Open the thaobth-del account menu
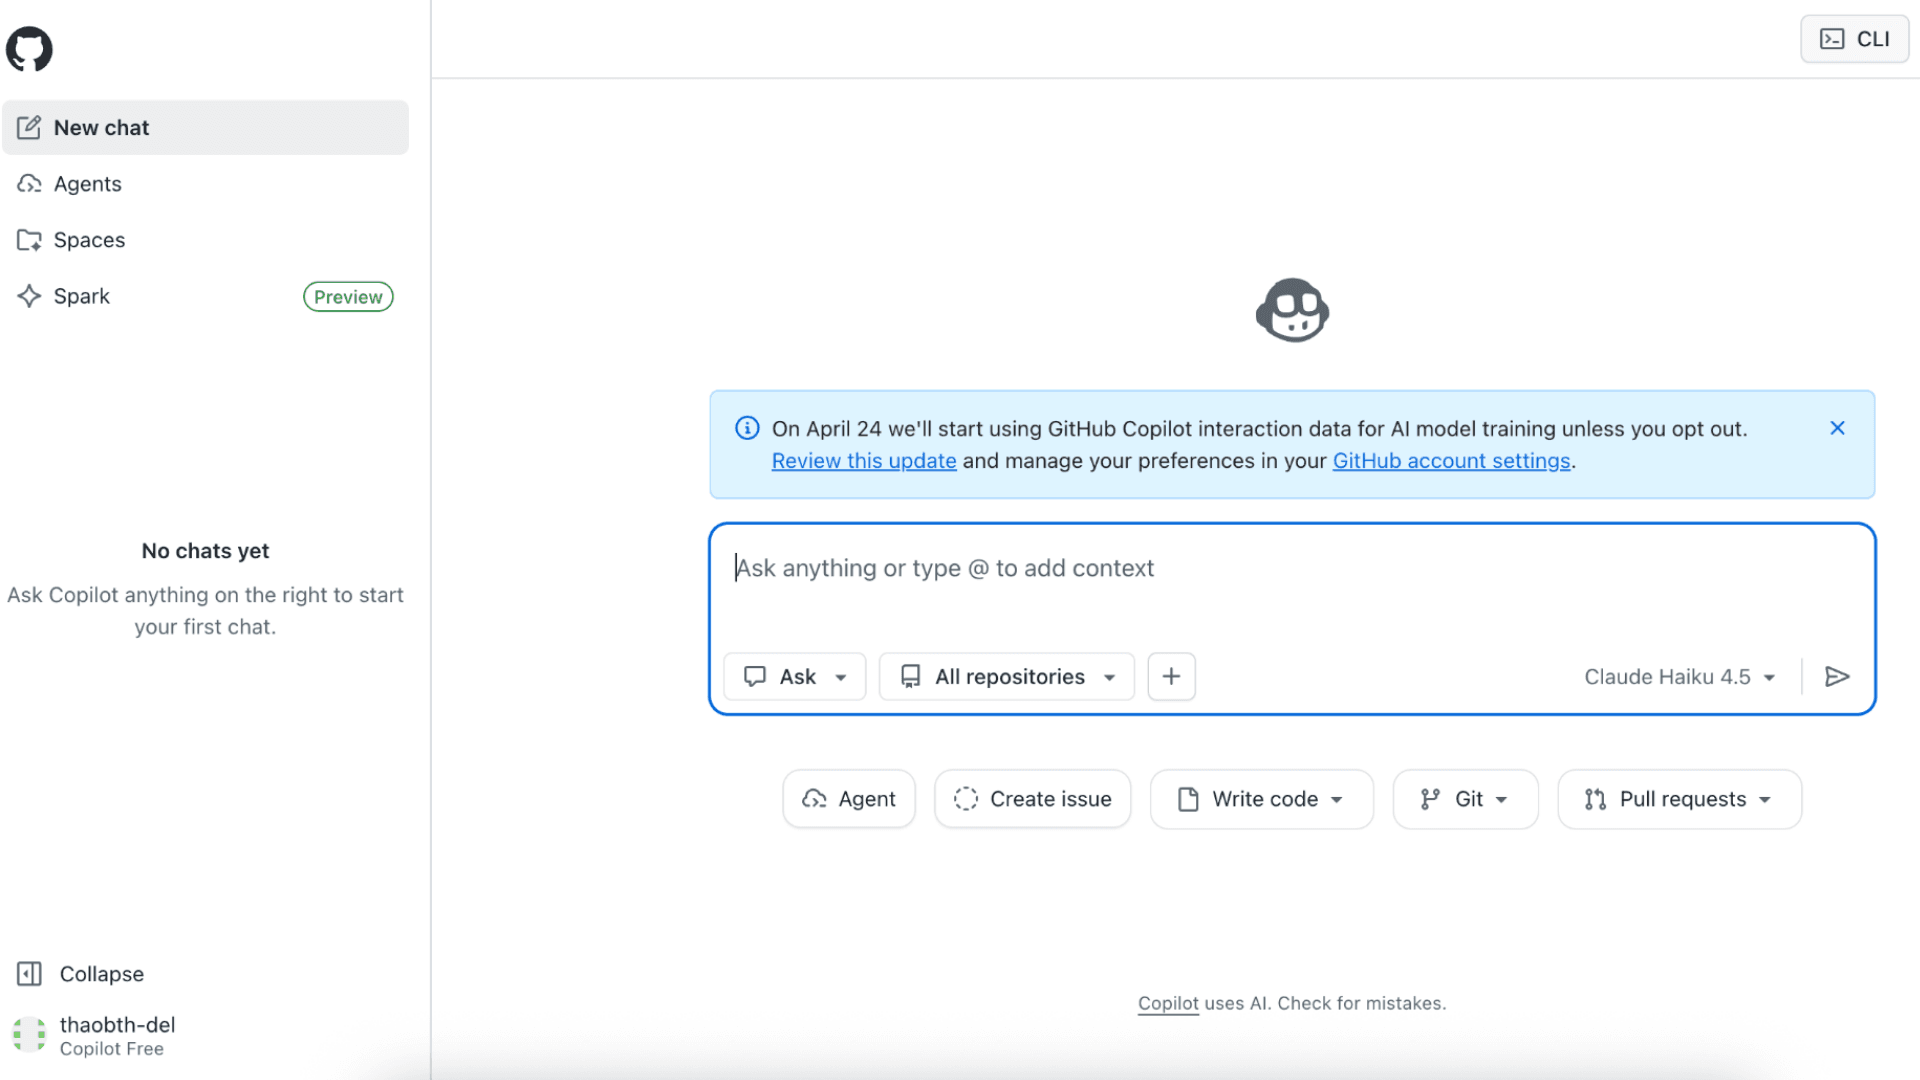Image resolution: width=1920 pixels, height=1080 pixels. 95,1036
